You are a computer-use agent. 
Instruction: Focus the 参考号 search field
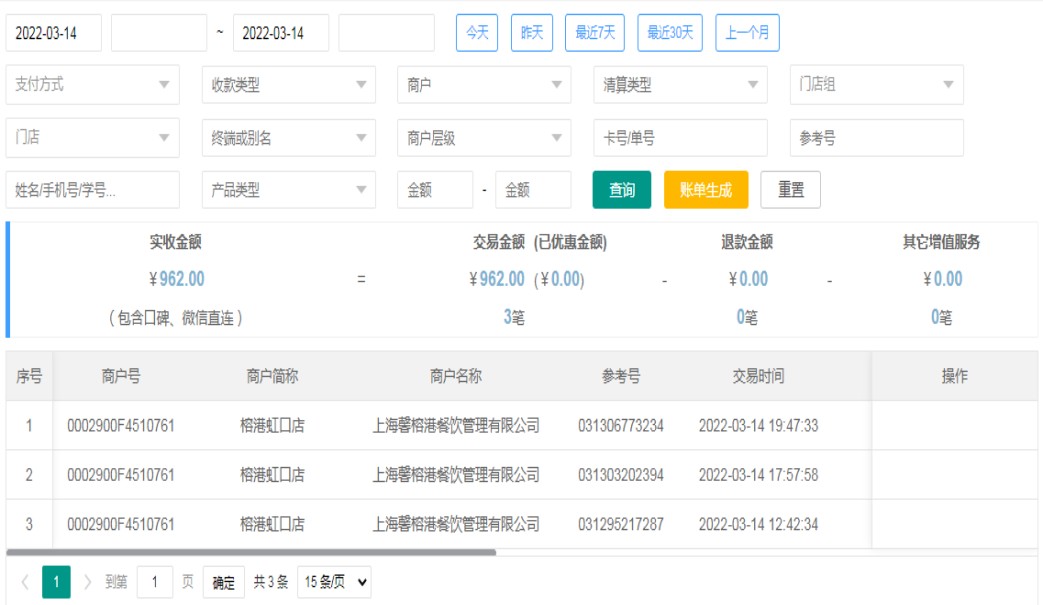point(876,138)
